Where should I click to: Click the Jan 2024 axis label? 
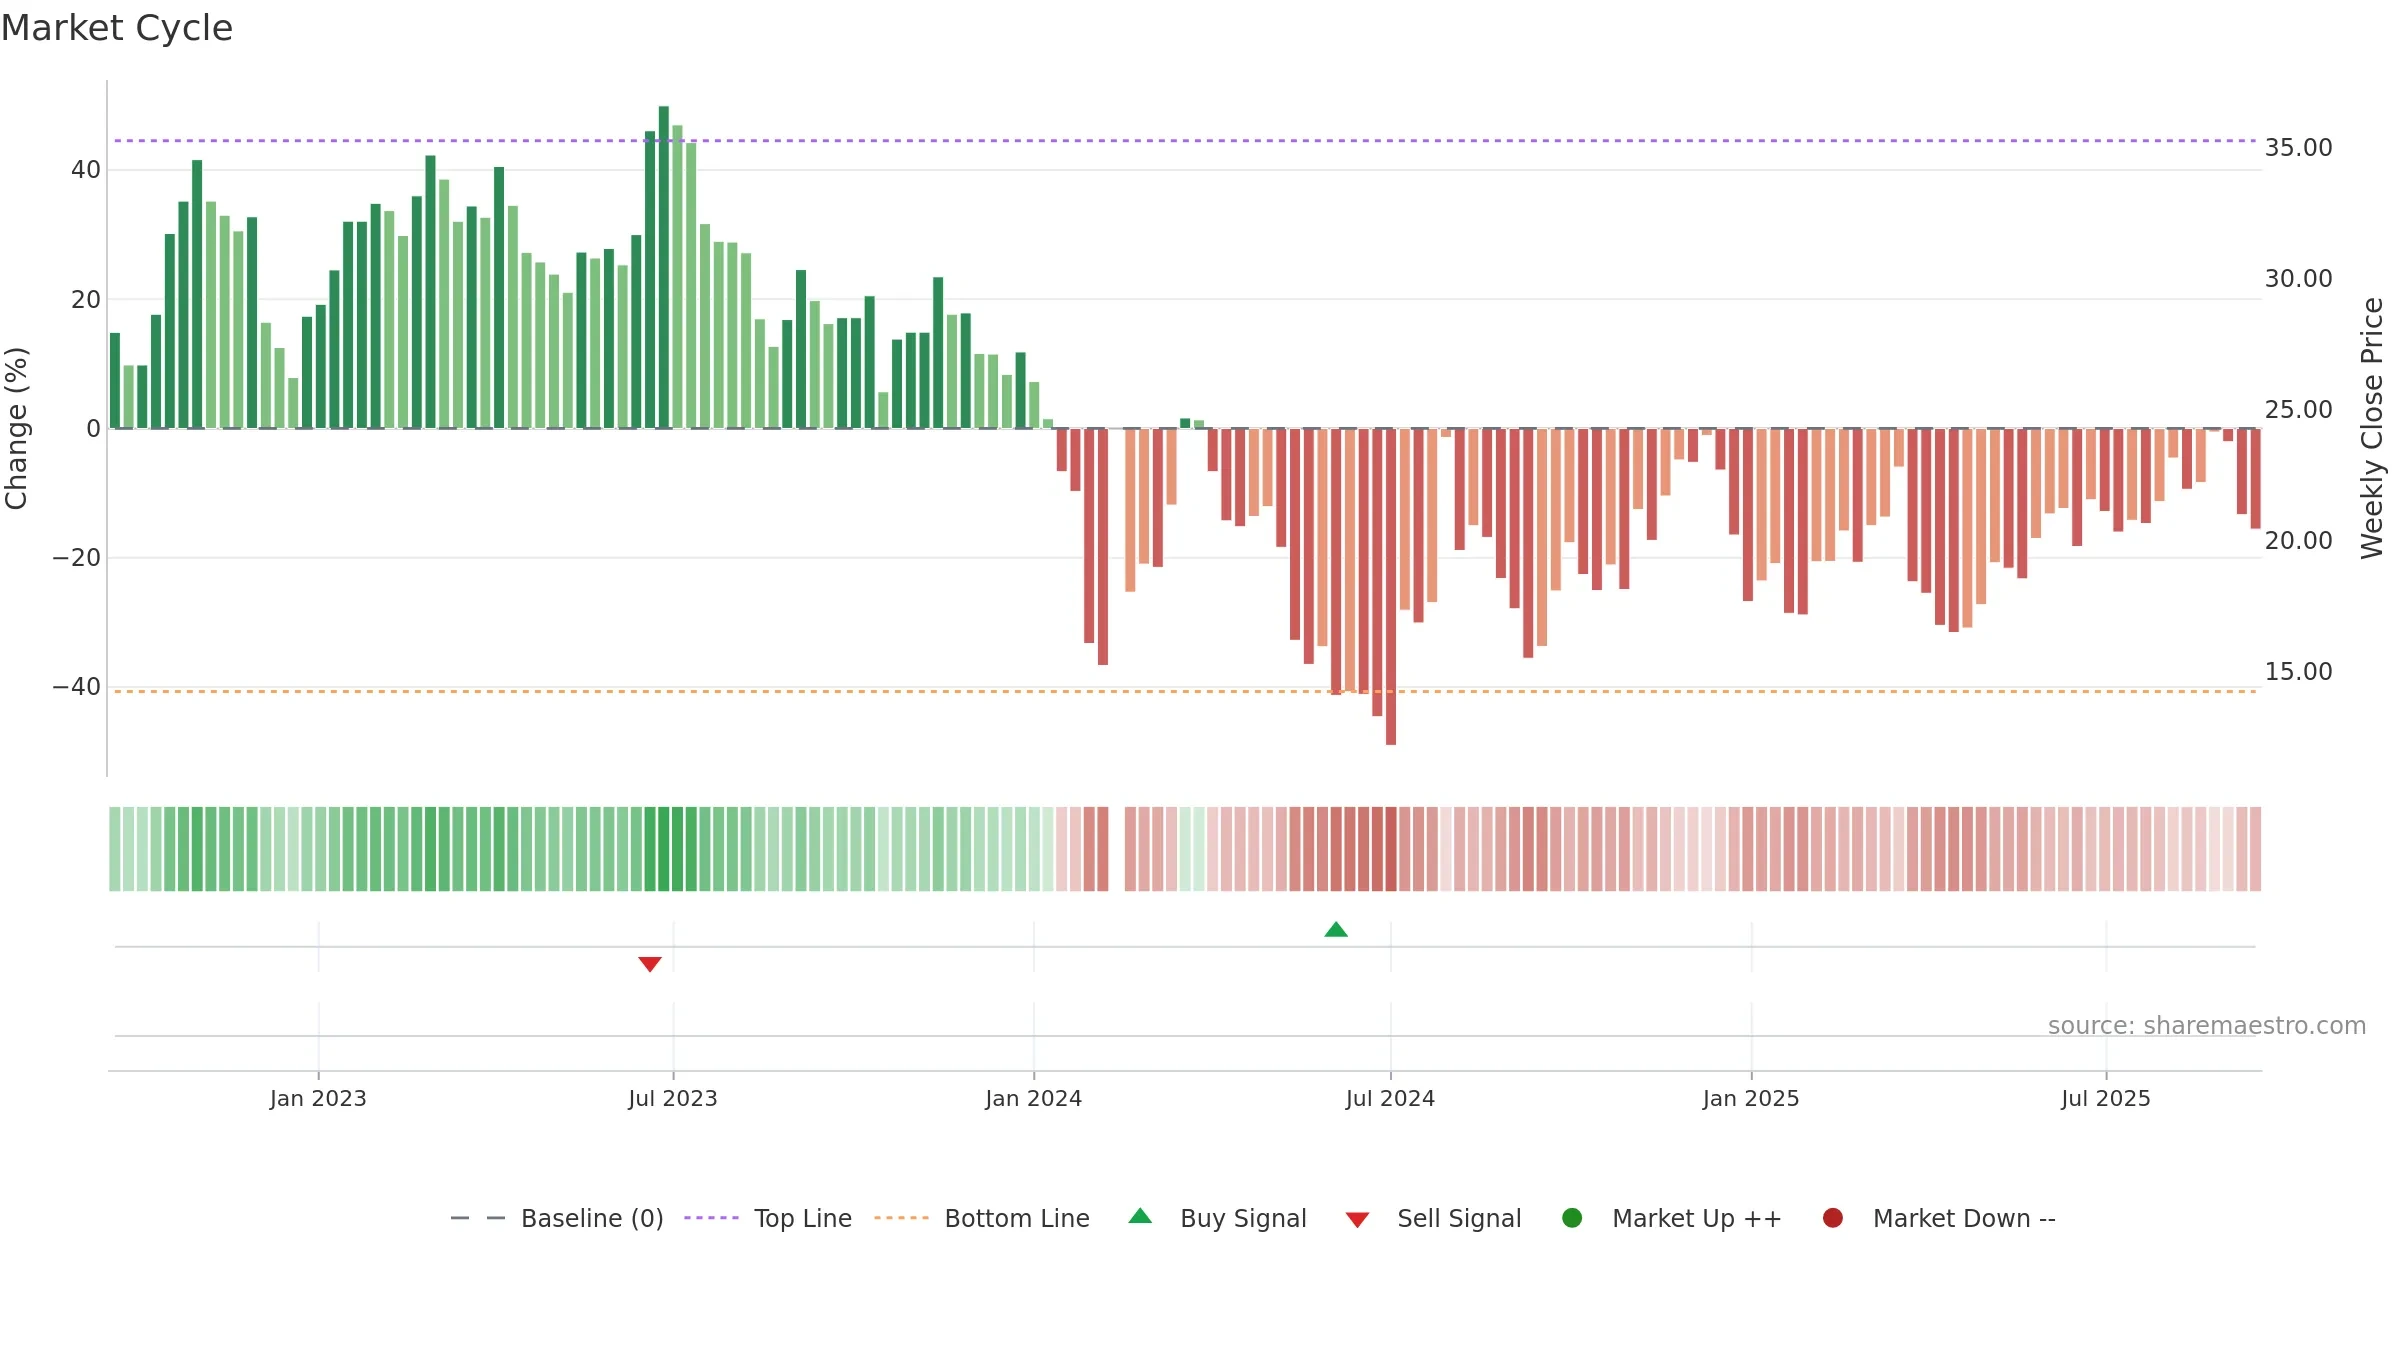1033,1099
